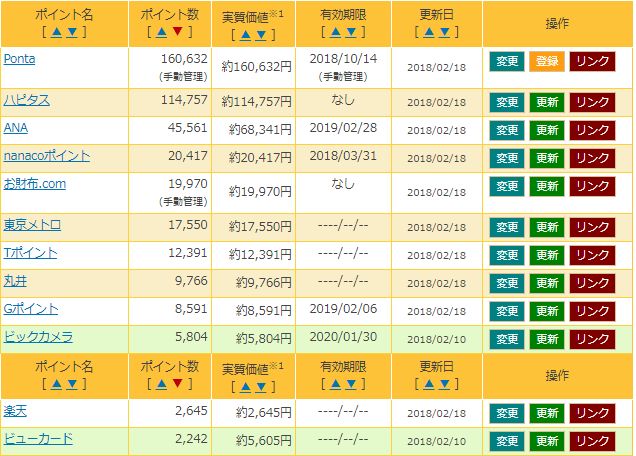The image size is (636, 456).
Task: Sort ポイント数 ascending in top header
Action: (x=161, y=32)
